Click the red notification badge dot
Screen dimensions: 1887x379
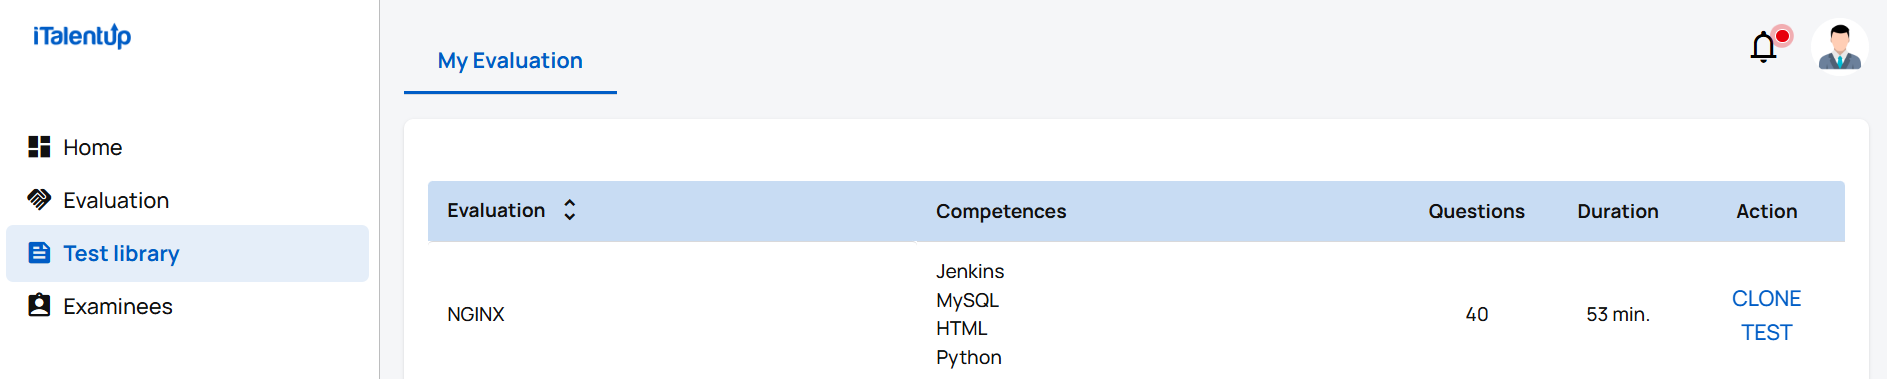pyautogui.click(x=1782, y=36)
